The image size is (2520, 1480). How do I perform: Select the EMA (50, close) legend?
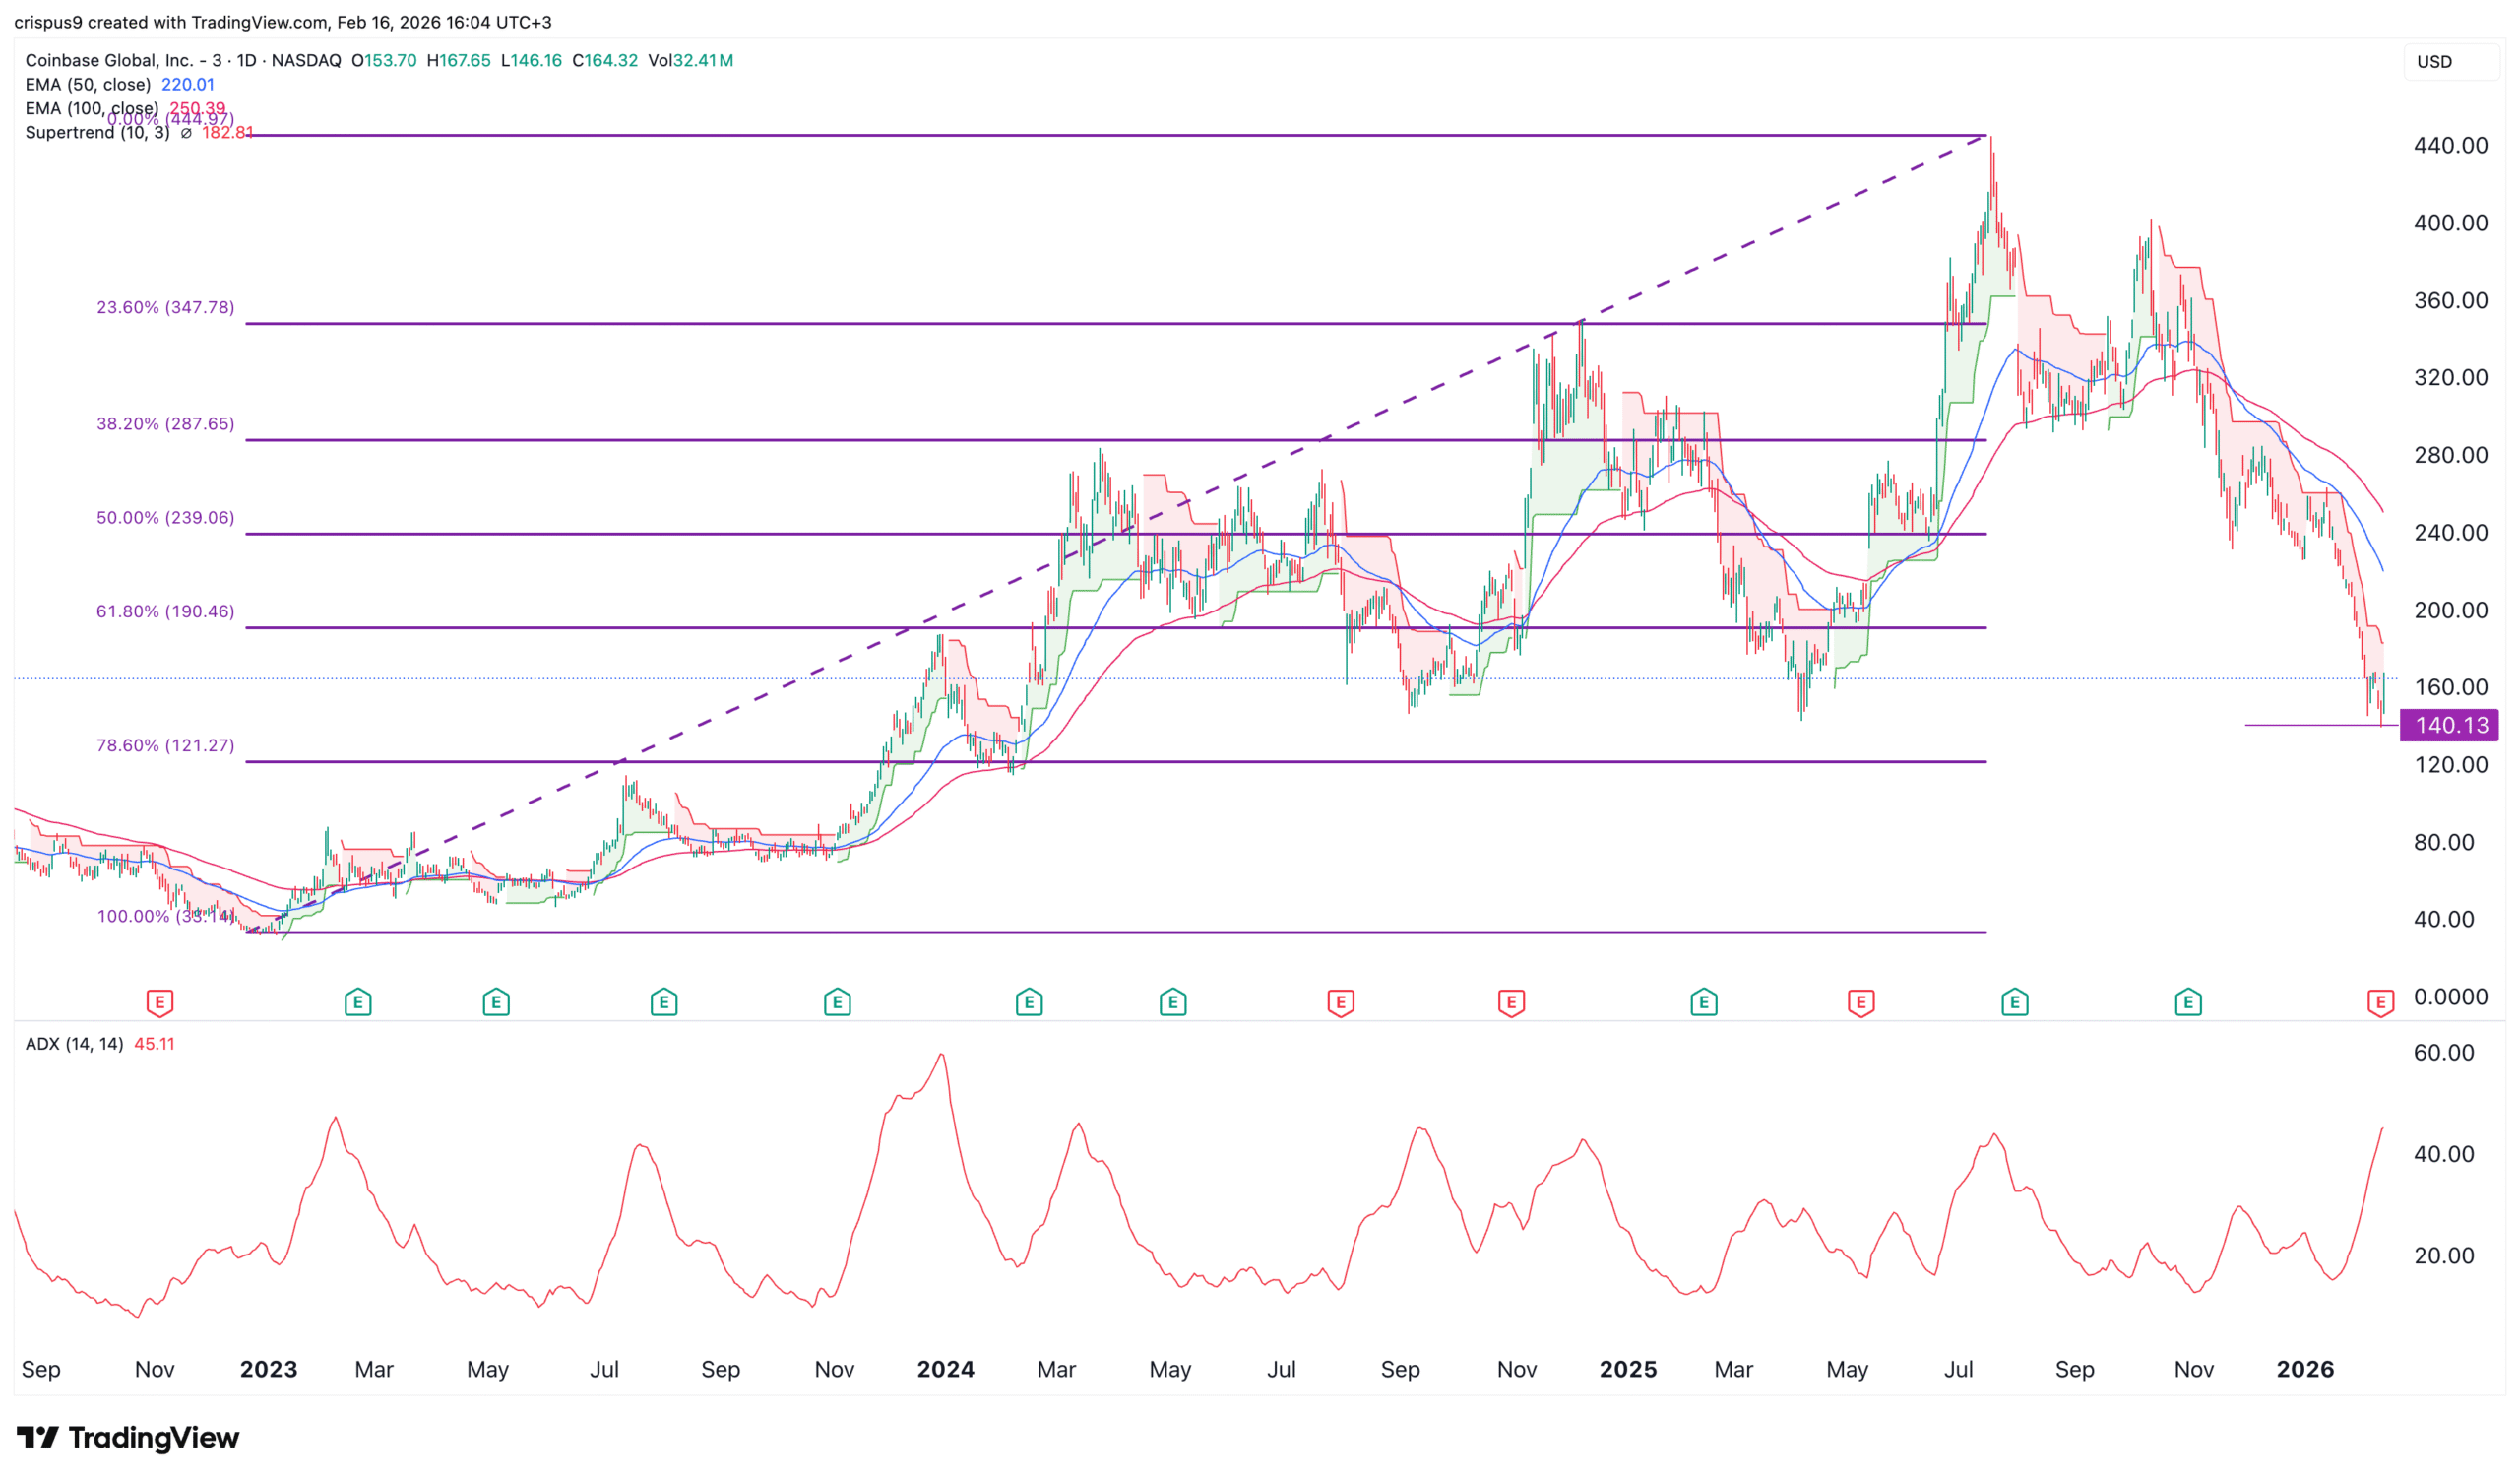pos(88,85)
